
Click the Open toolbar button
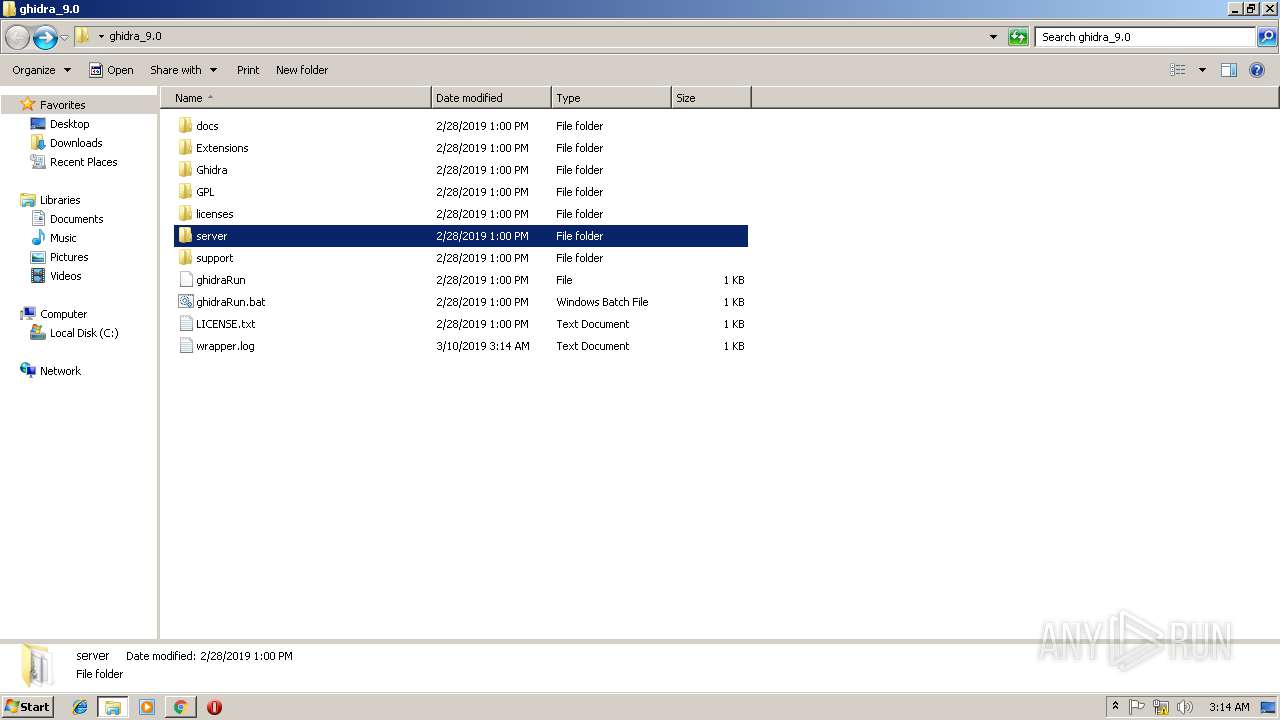click(111, 70)
